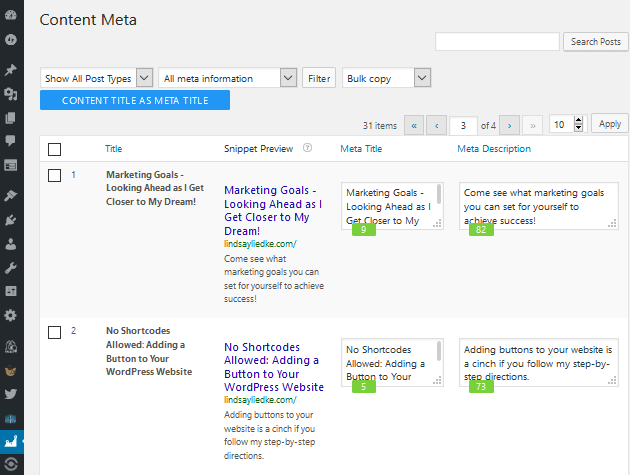630x475 pixels.
Task: Click into the search posts field
Action: click(x=497, y=42)
